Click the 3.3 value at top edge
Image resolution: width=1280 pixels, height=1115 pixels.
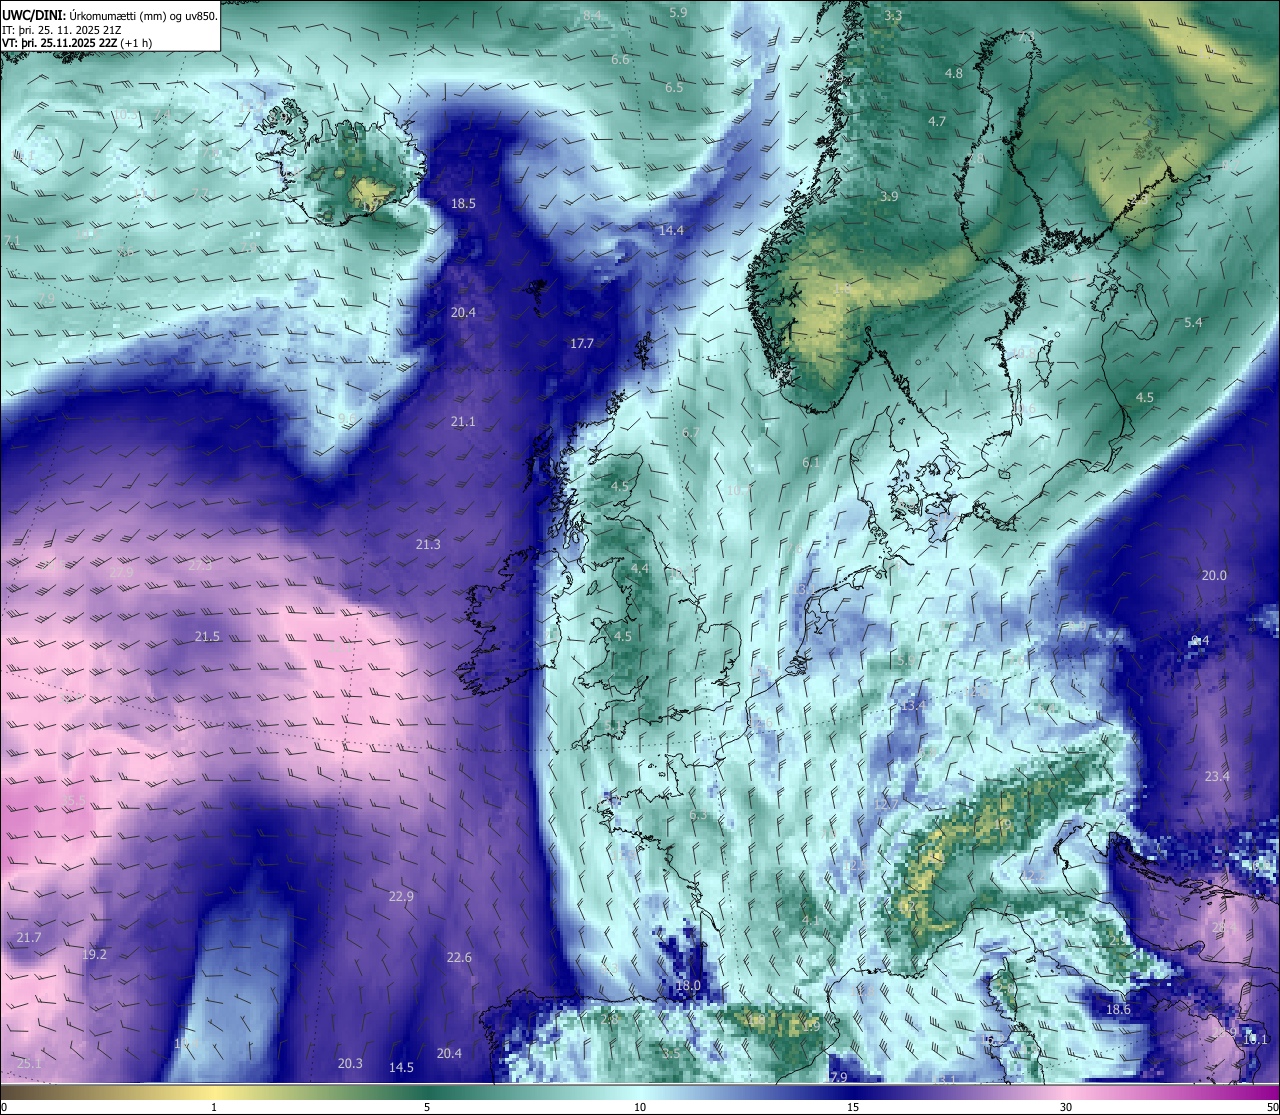[x=893, y=15]
